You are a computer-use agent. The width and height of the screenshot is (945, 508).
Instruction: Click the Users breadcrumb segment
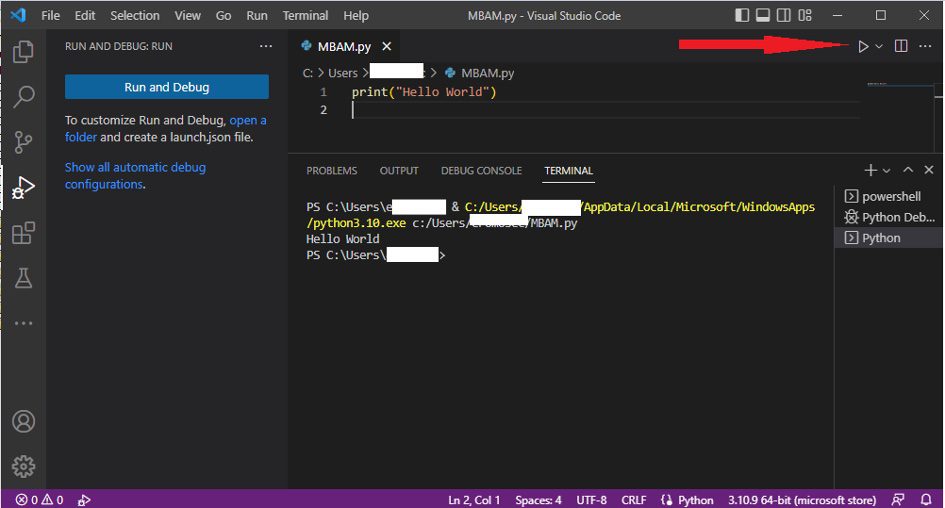click(343, 73)
